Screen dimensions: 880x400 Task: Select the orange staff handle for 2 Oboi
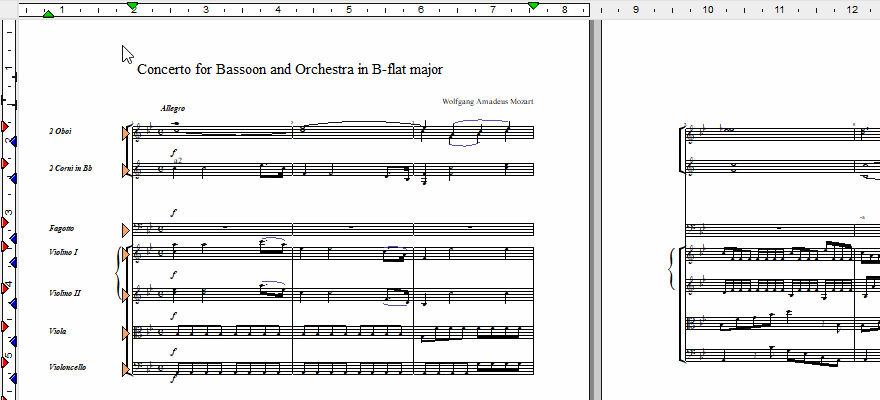click(126, 134)
